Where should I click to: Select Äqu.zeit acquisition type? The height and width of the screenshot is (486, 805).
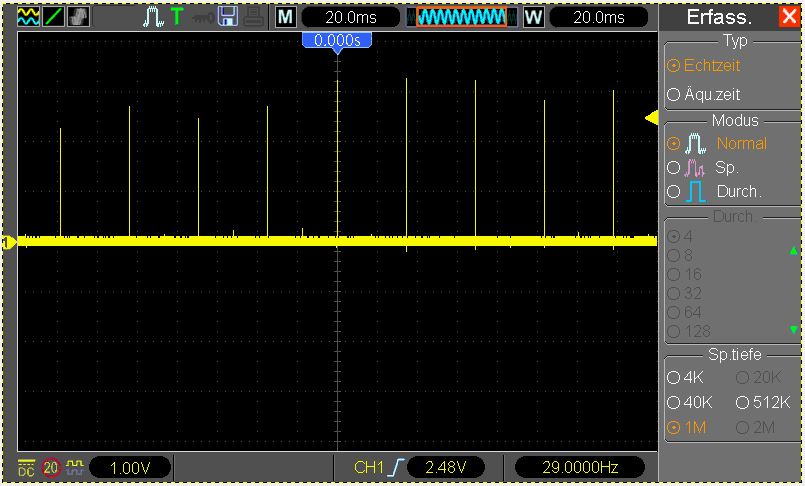(x=704, y=94)
